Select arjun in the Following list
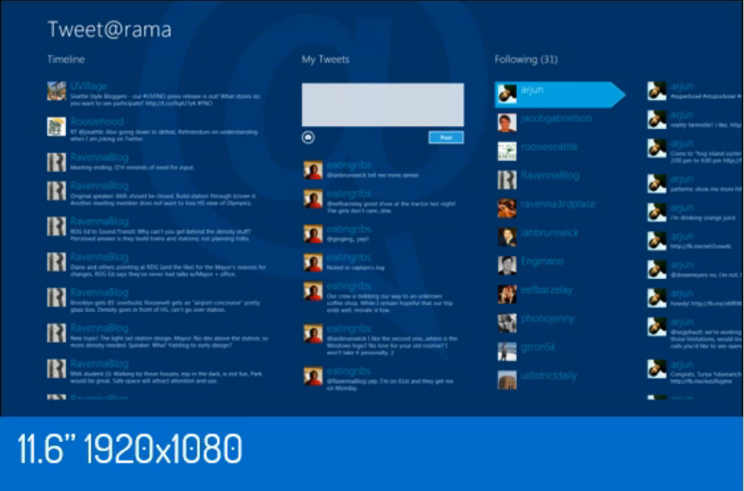 tap(560, 94)
